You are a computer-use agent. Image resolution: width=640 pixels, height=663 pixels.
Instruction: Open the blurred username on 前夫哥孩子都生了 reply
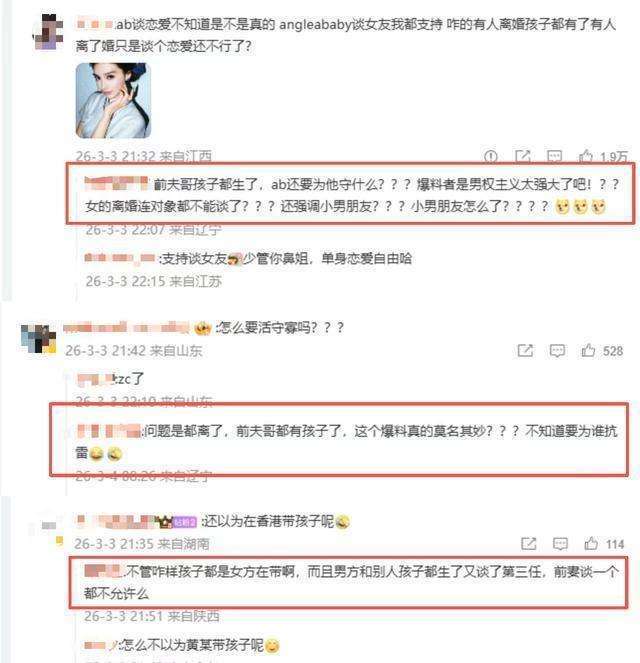pyautogui.click(x=116, y=184)
